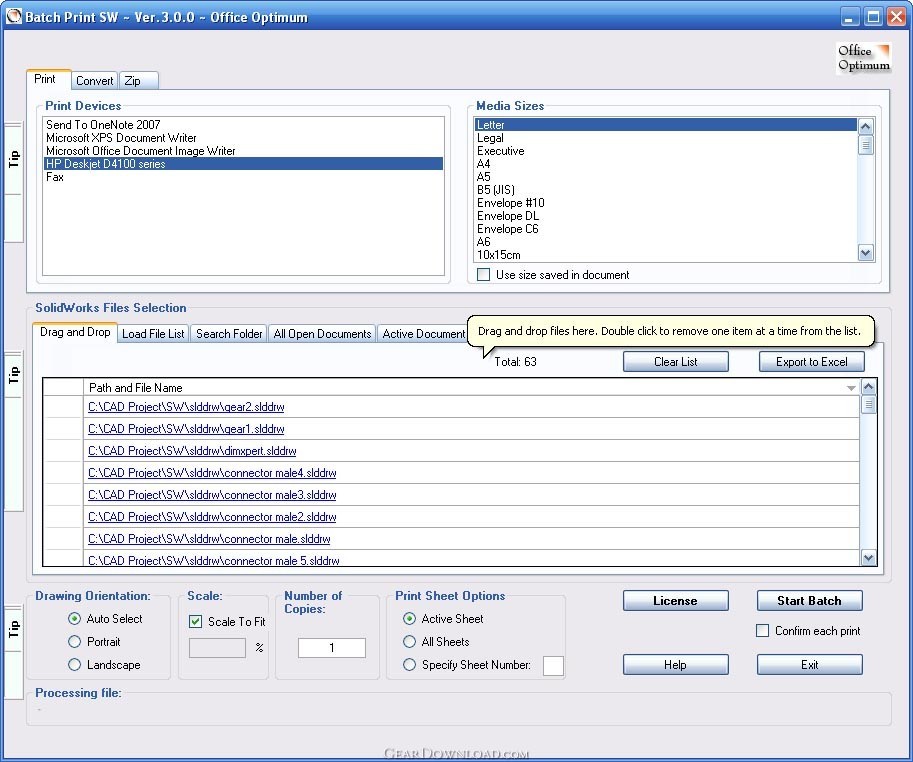Expand the Tip panel beside file list

(x=13, y=374)
